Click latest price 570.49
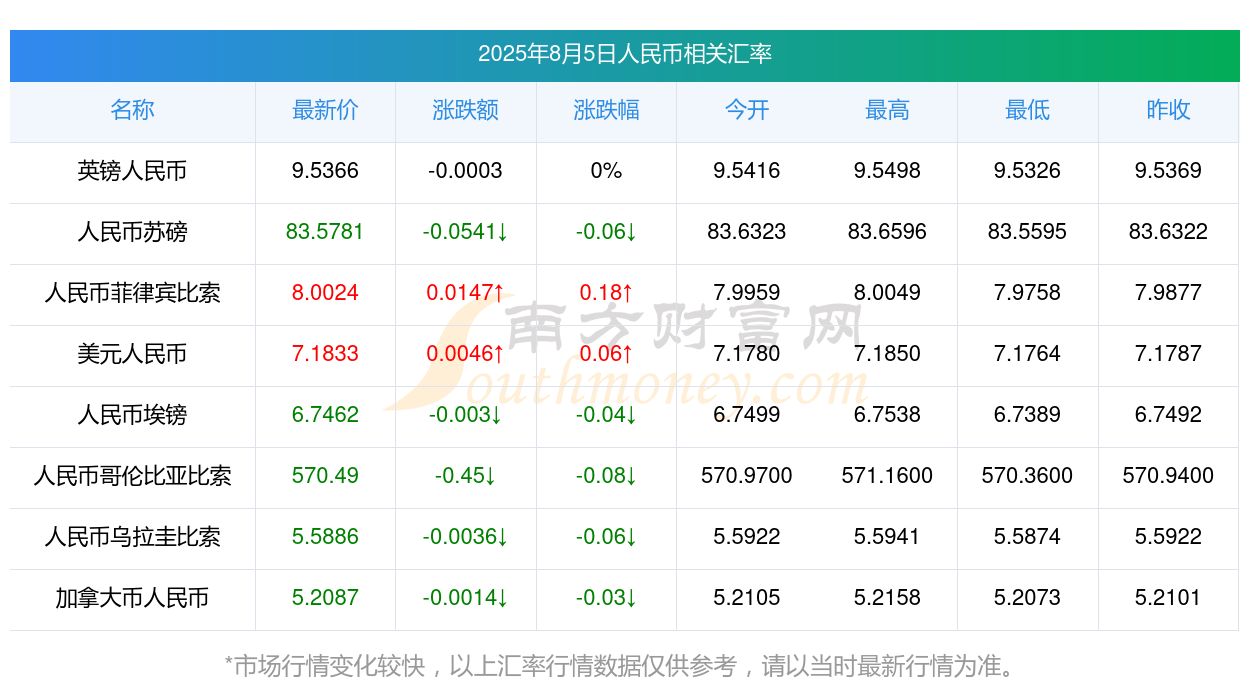1250x698 pixels. [x=325, y=476]
